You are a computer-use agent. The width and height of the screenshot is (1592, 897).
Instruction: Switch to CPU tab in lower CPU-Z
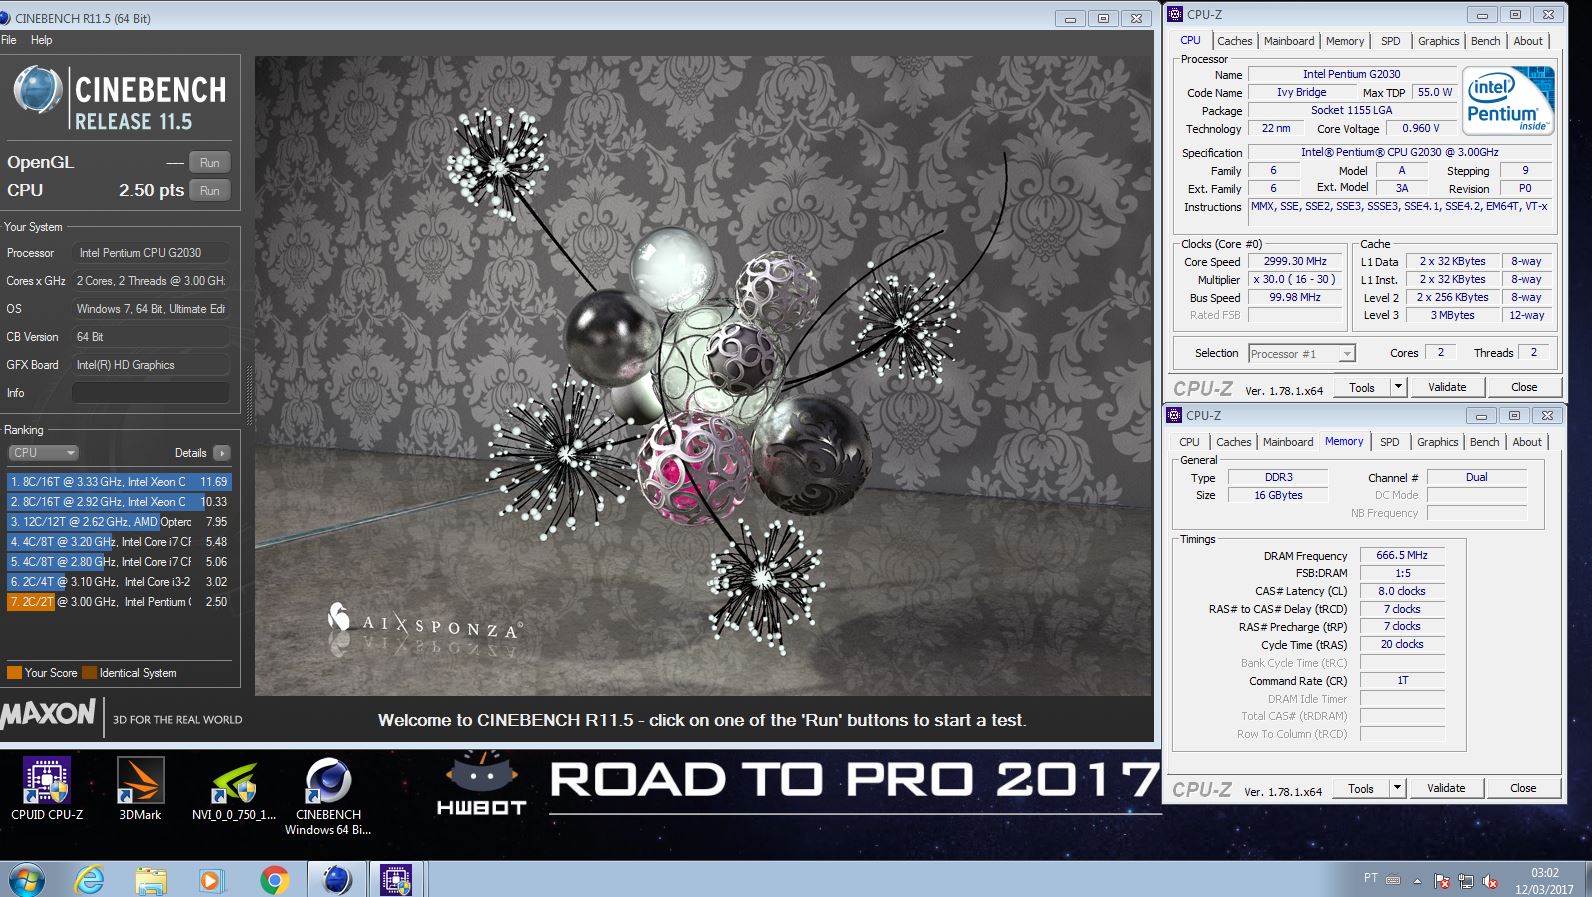1189,442
